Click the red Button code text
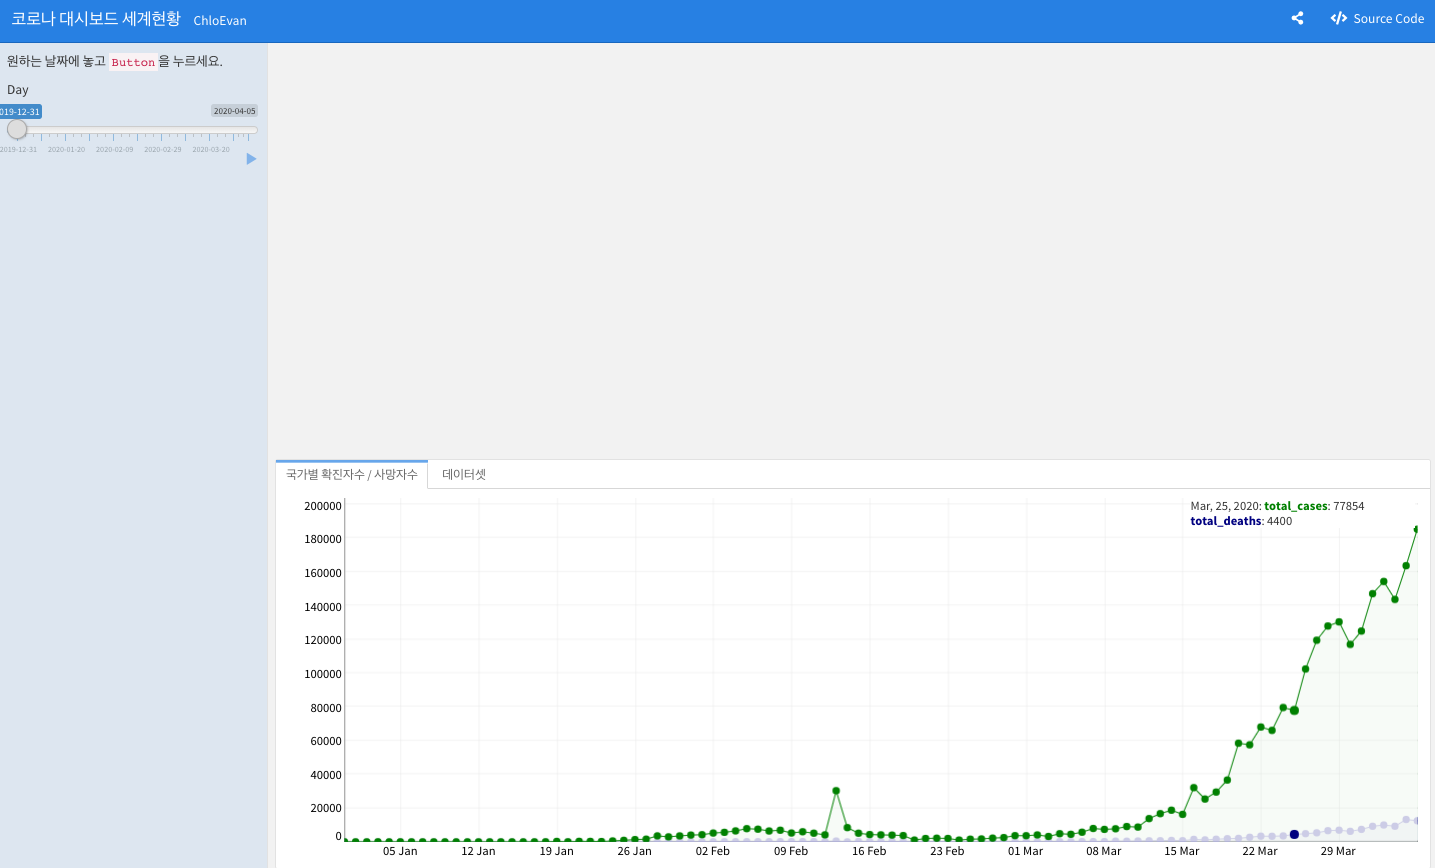This screenshot has width=1435, height=868. tap(133, 62)
